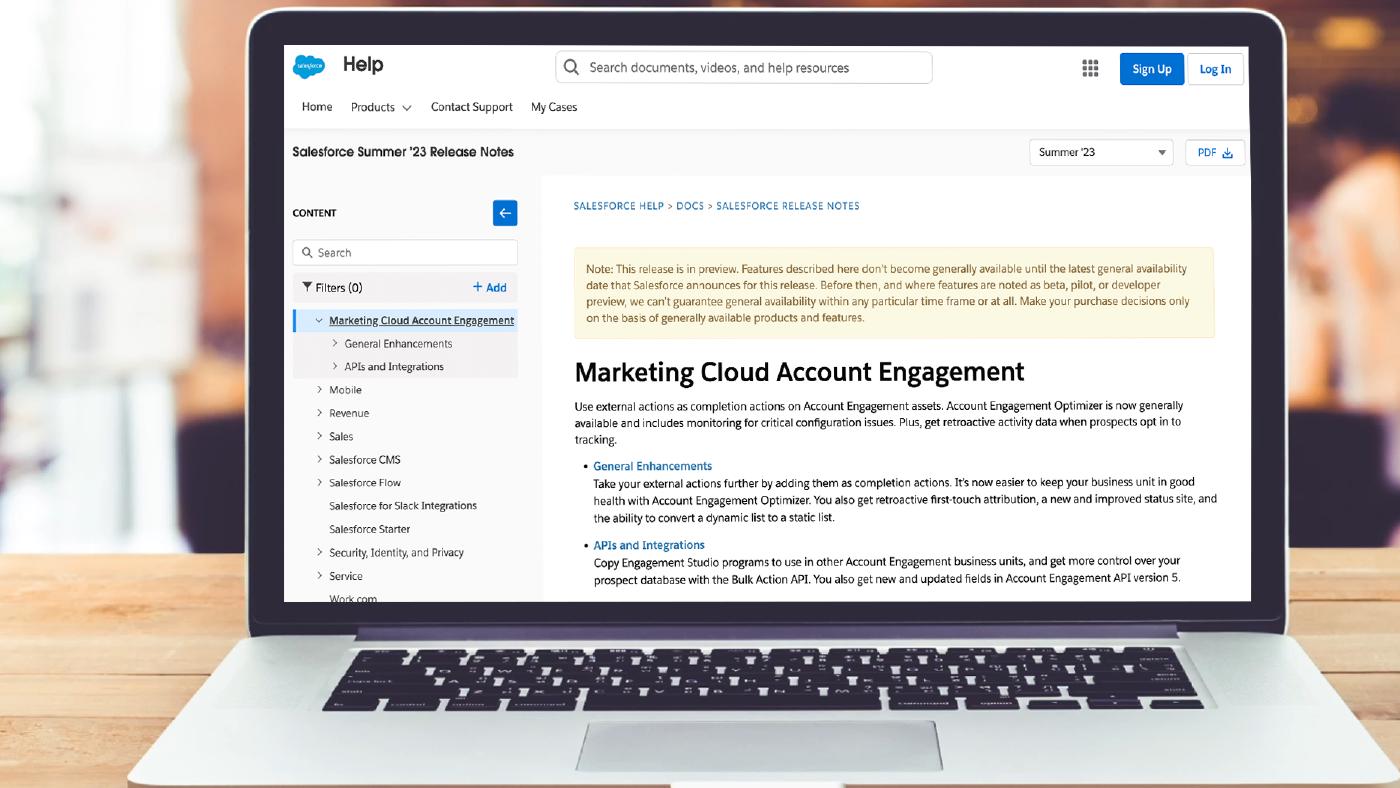
Task: Click the Salesforce cloud logo
Action: point(309,64)
